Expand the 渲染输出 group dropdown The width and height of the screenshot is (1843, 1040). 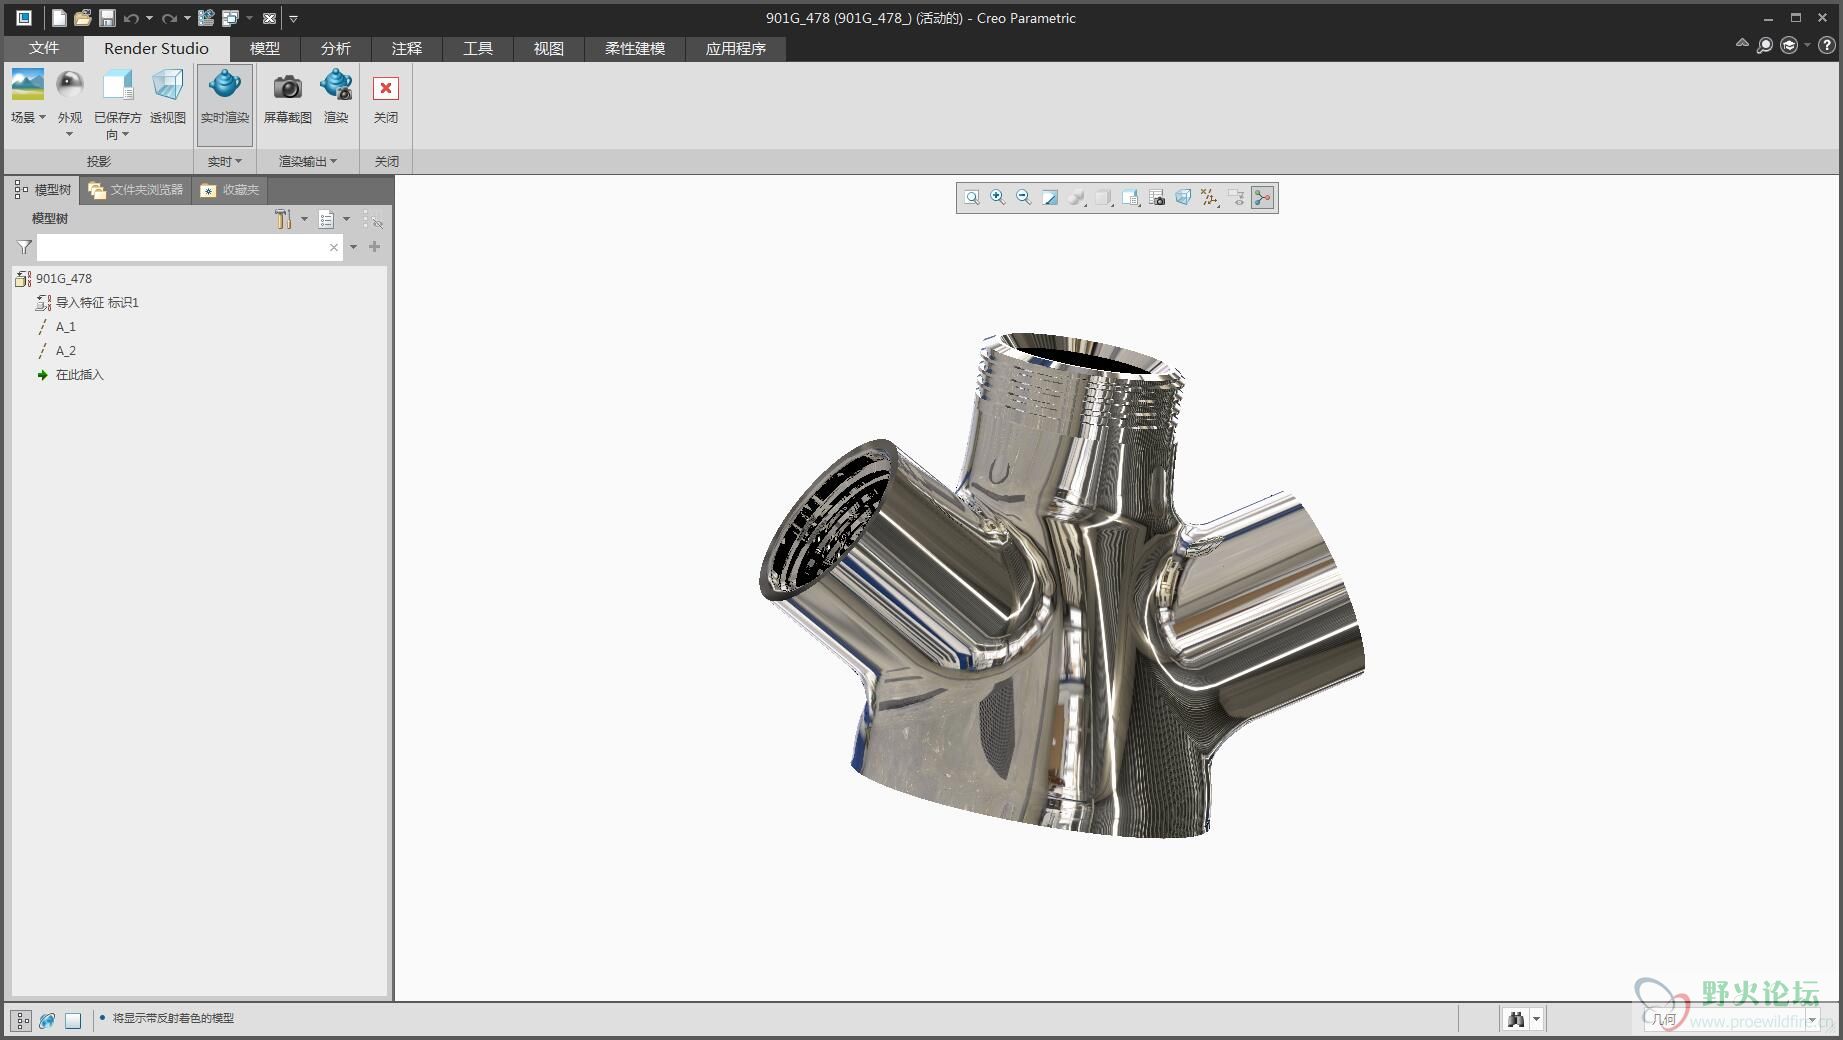point(308,161)
